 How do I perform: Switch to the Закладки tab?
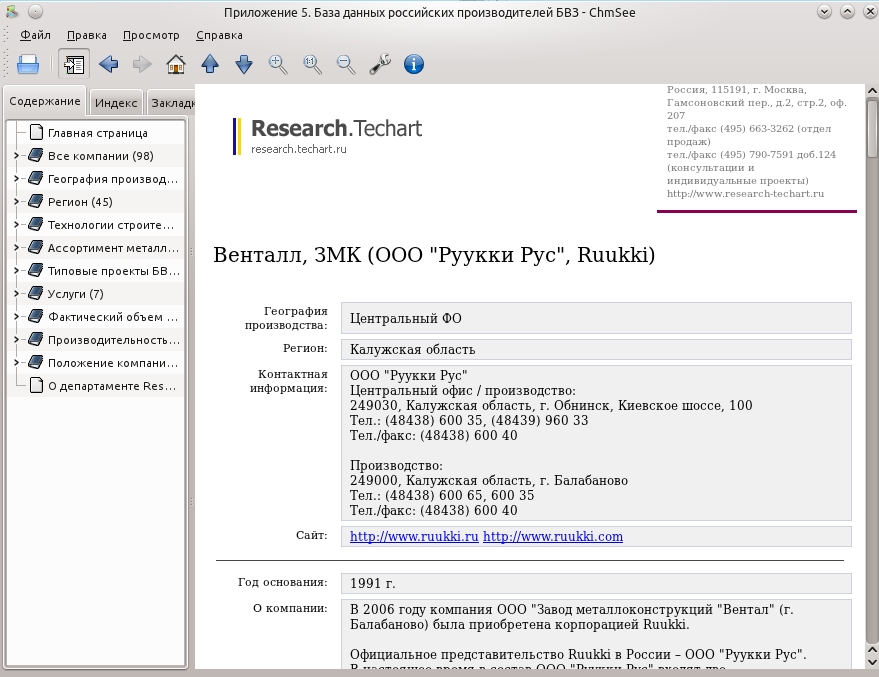tap(172, 103)
